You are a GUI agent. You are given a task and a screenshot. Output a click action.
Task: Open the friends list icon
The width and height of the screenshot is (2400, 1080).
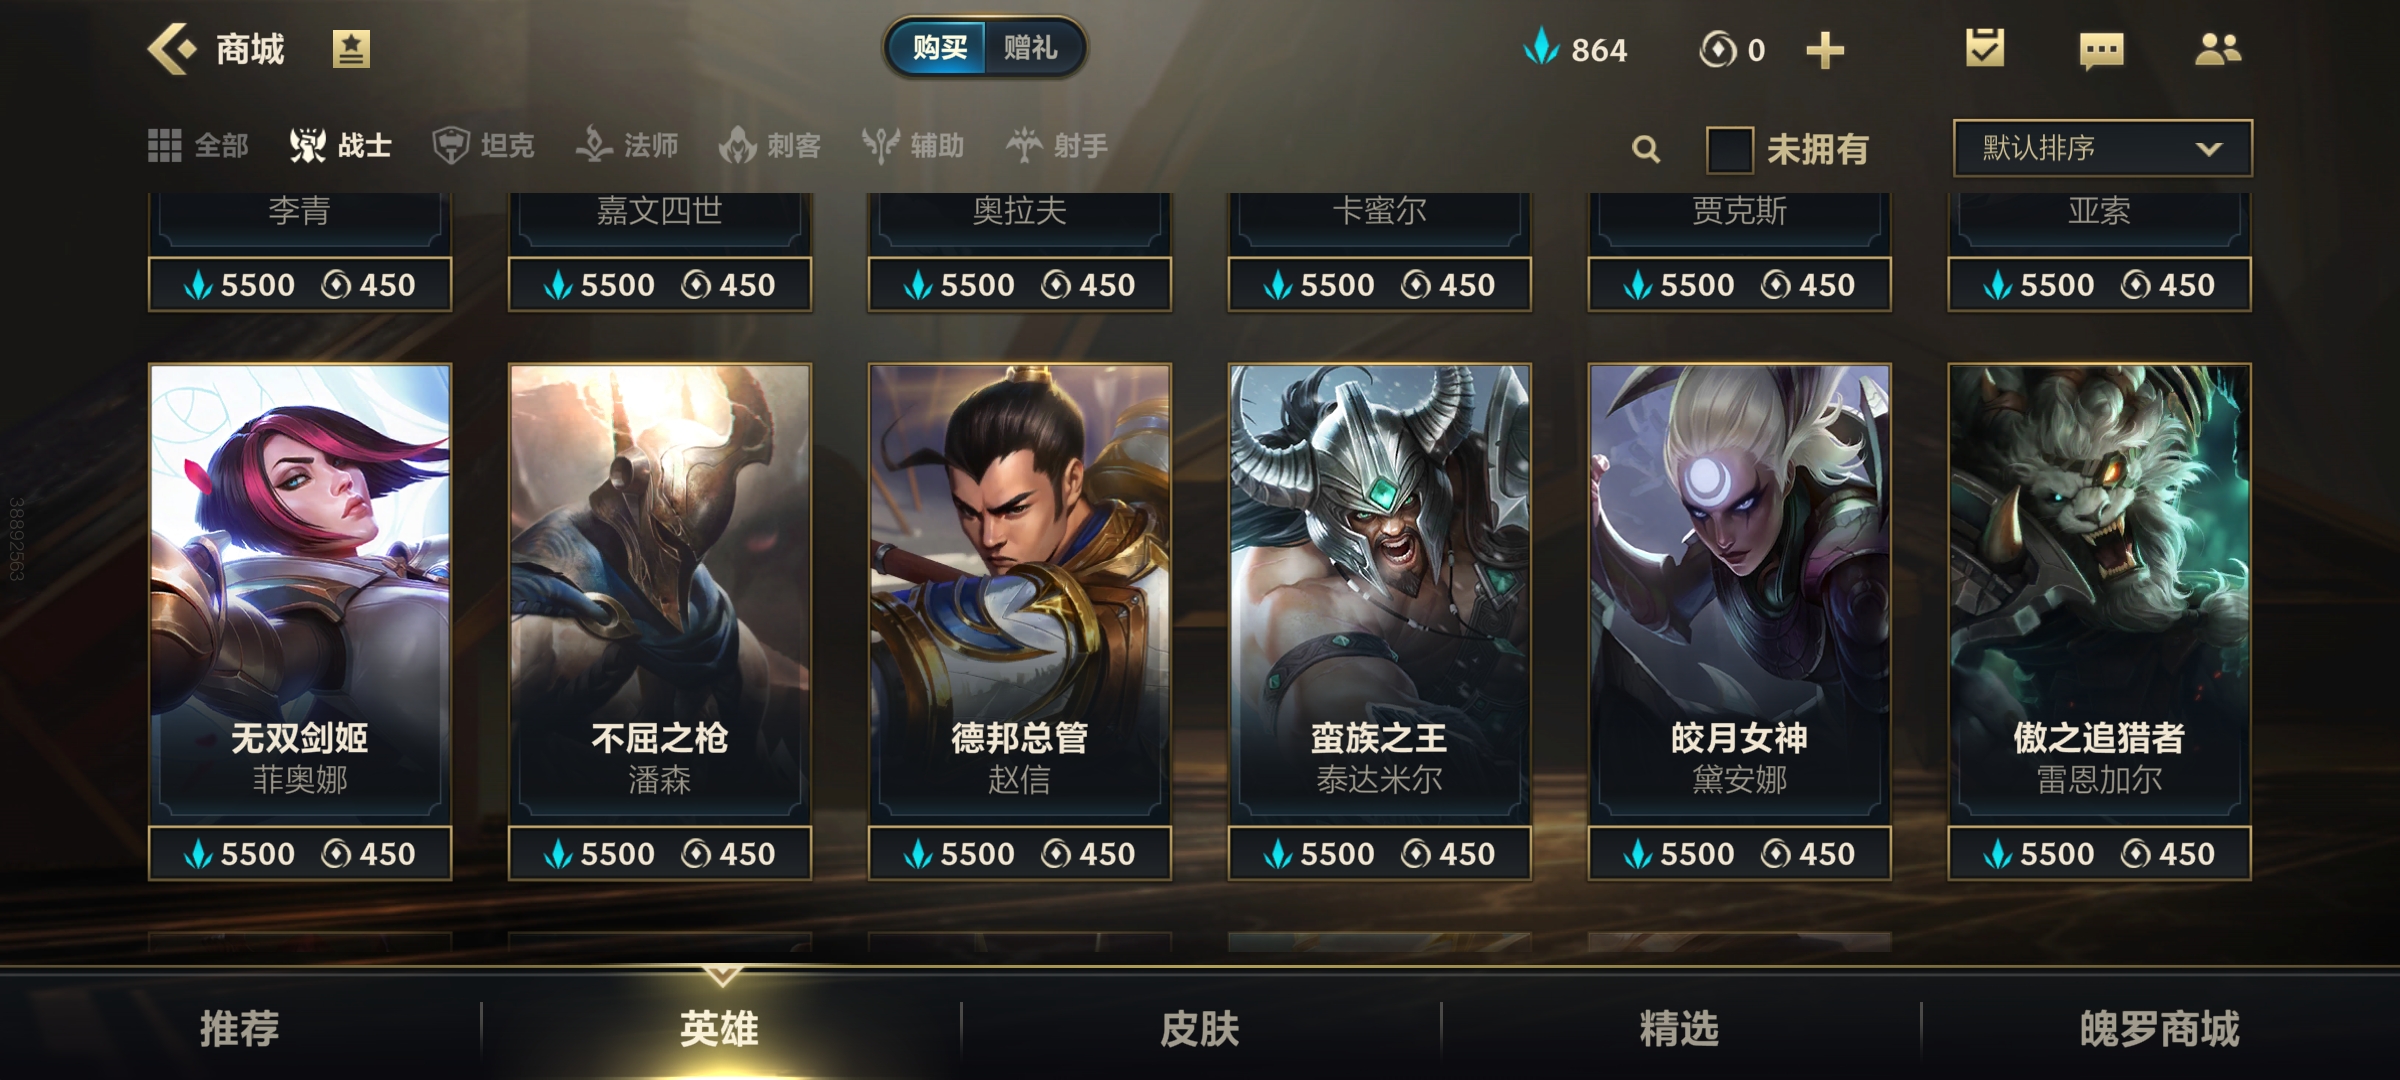(x=2217, y=49)
